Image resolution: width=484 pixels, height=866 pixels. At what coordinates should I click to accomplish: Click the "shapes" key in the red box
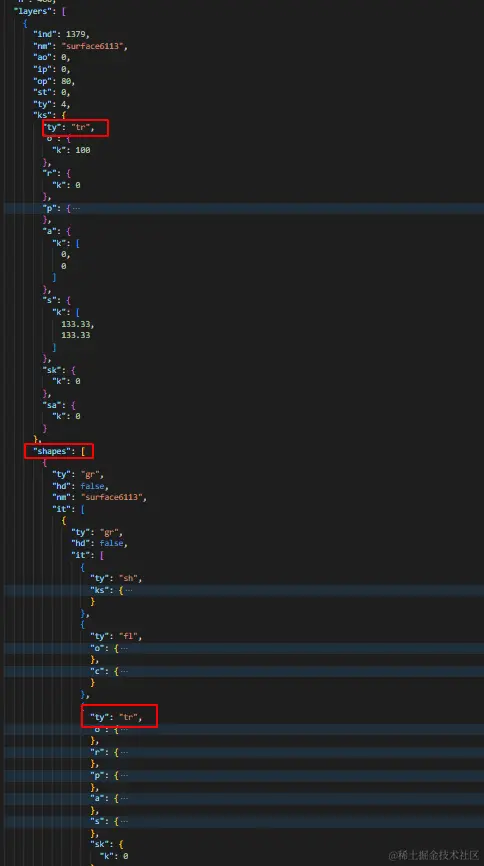(52, 451)
